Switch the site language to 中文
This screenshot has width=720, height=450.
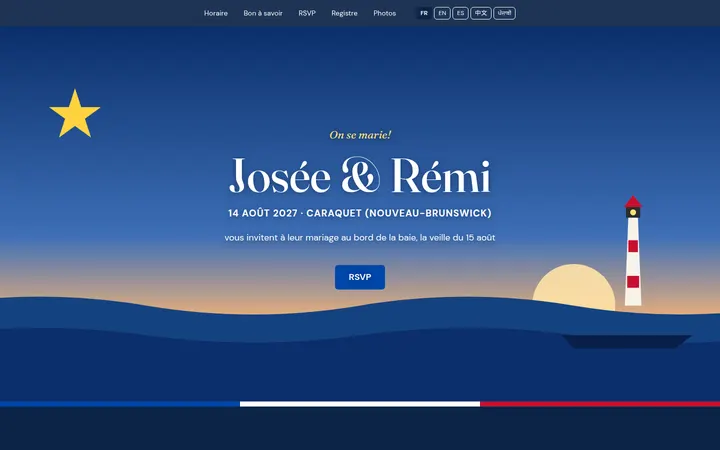tap(481, 13)
